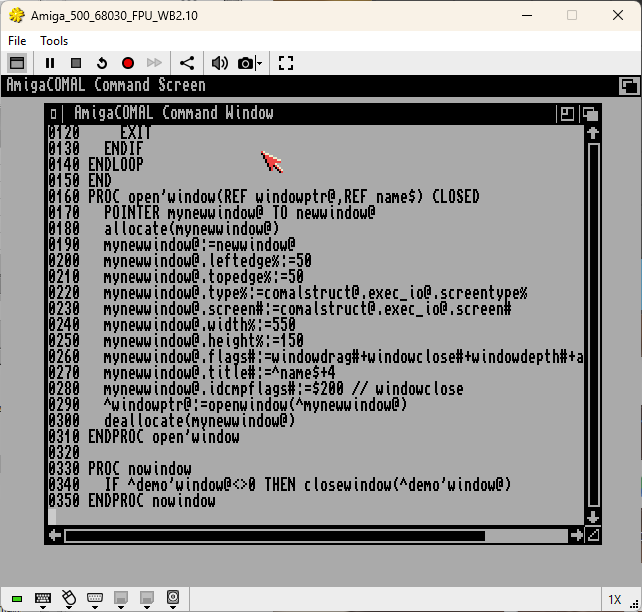642x612 pixels.
Task: Pause the Amiga emulation
Action: coord(50,63)
